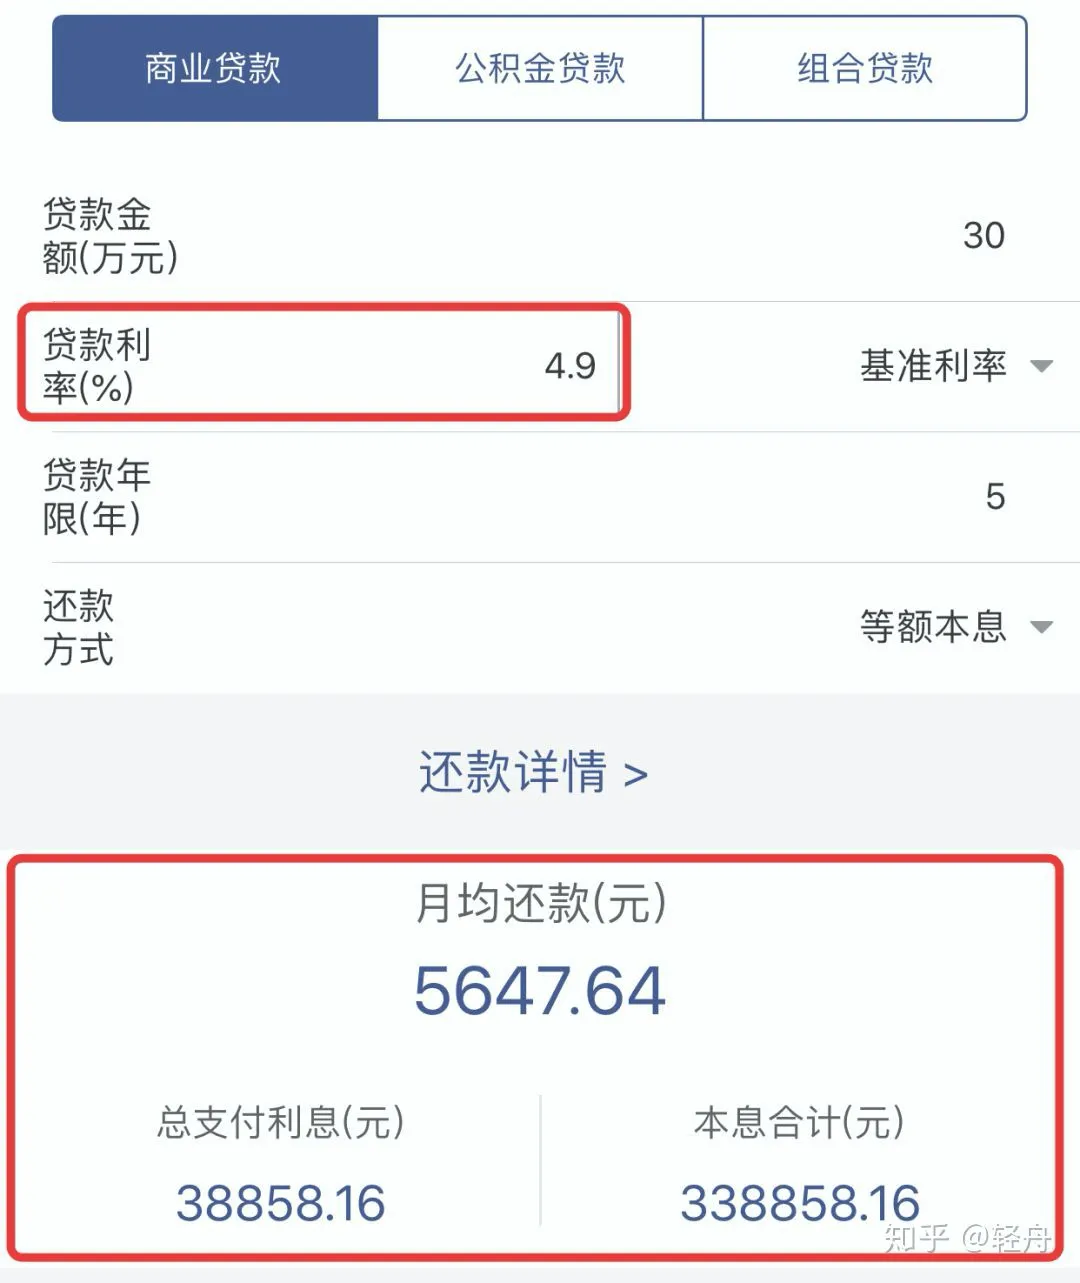Click the total repayment amount 338858.16

[800, 1203]
